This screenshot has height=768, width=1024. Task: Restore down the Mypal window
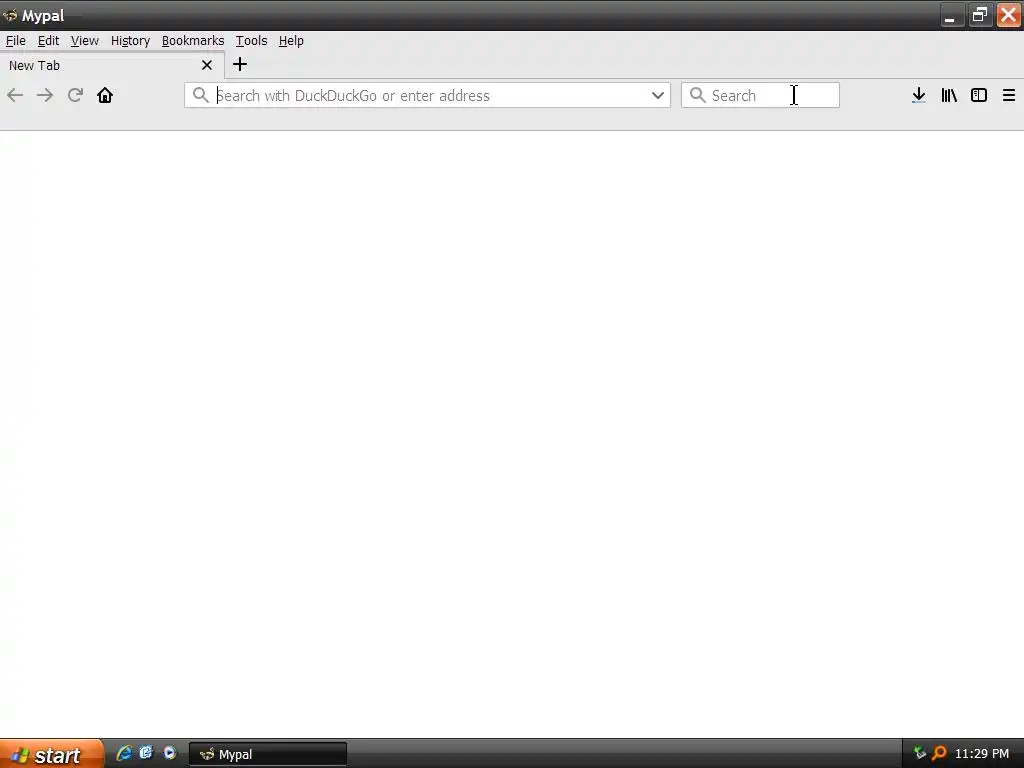[979, 15]
